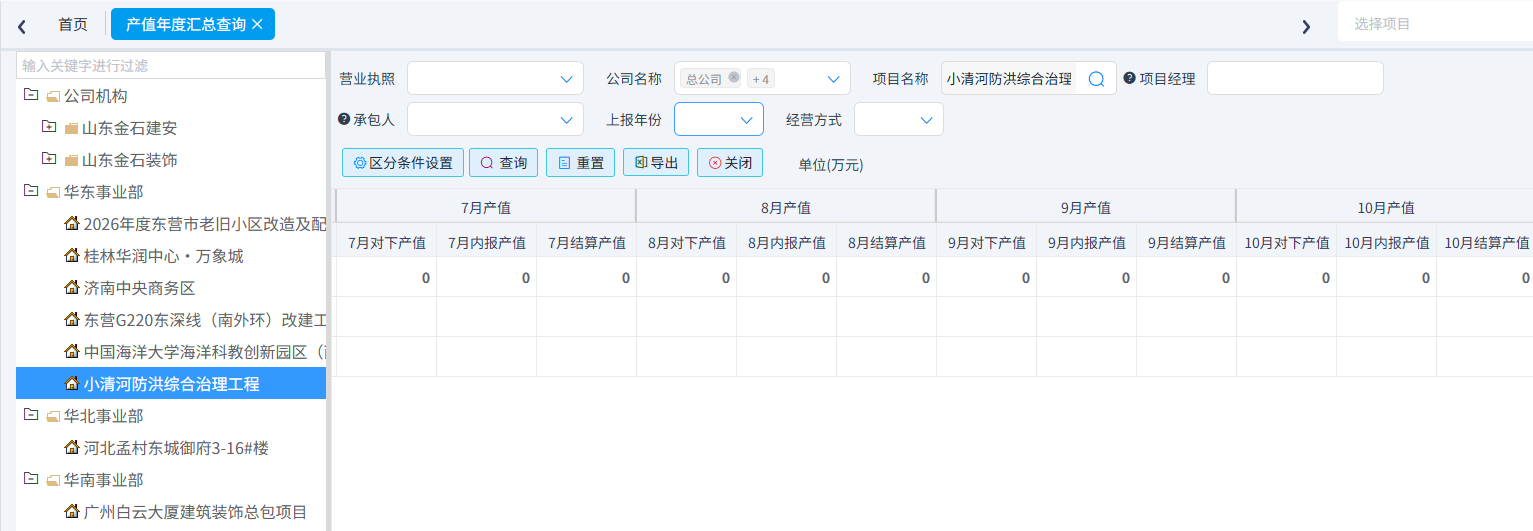Click the 7月内报产值 column header
Screen dimensions: 1533x531
(x=486, y=242)
